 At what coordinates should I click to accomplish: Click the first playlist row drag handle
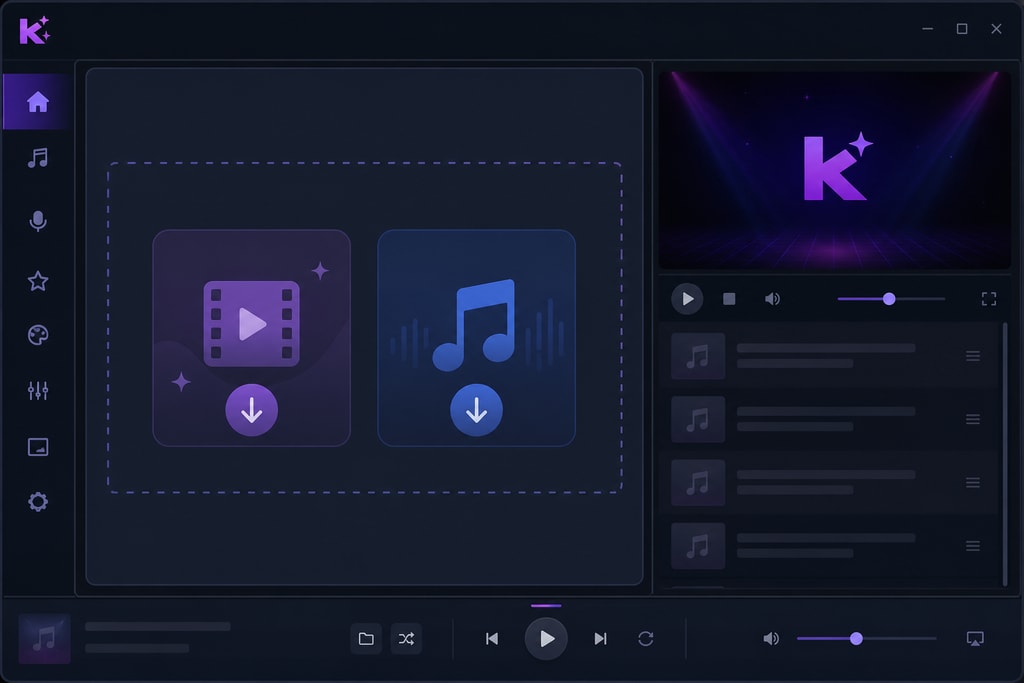click(x=972, y=356)
